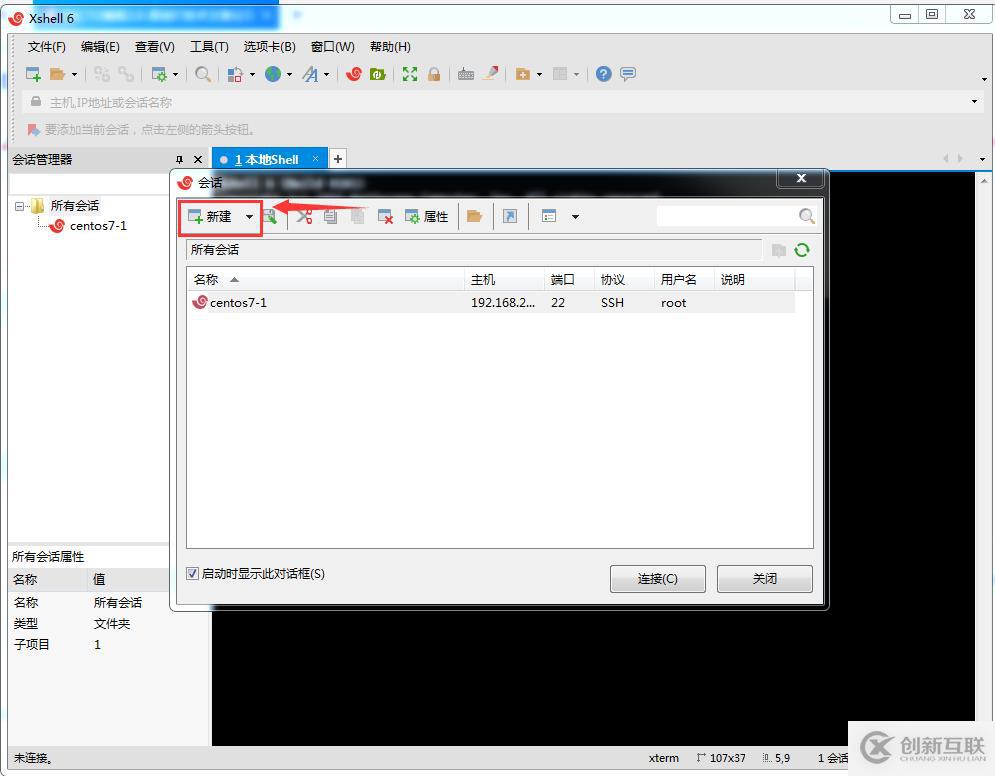Open the default session properties gear icon
995x776 pixels.
[159, 74]
